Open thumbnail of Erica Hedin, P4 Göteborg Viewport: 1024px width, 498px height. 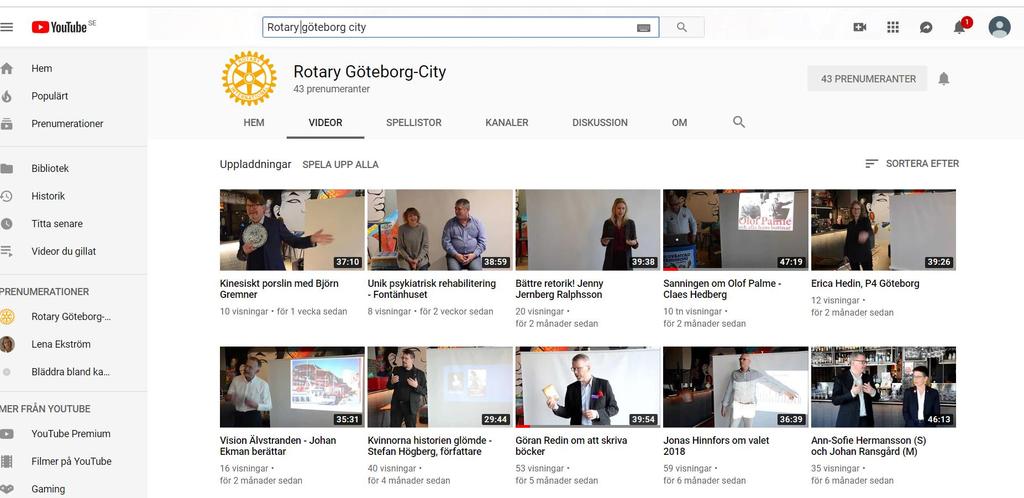pyautogui.click(x=883, y=230)
